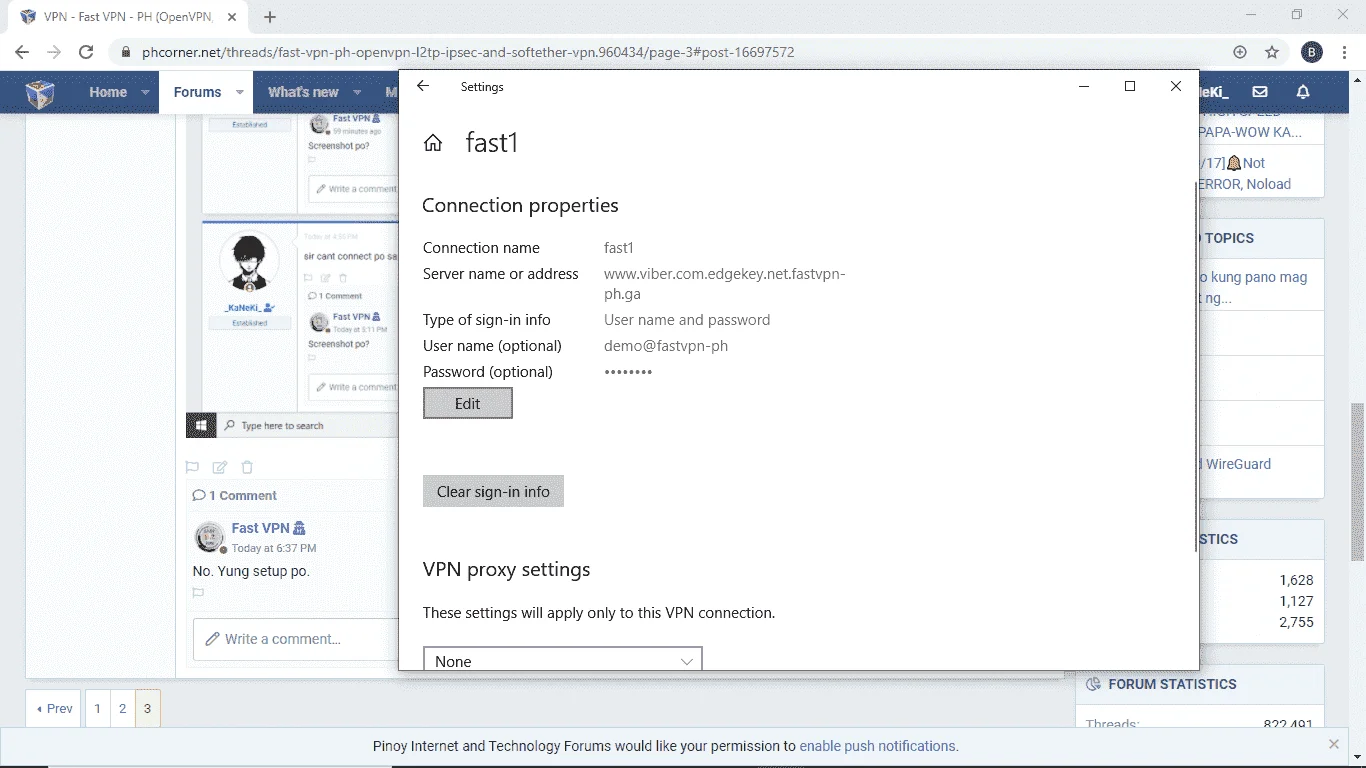Click the 'kung pano mag' topic link in sidebar
This screenshot has width=1366, height=768.
click(x=1253, y=287)
